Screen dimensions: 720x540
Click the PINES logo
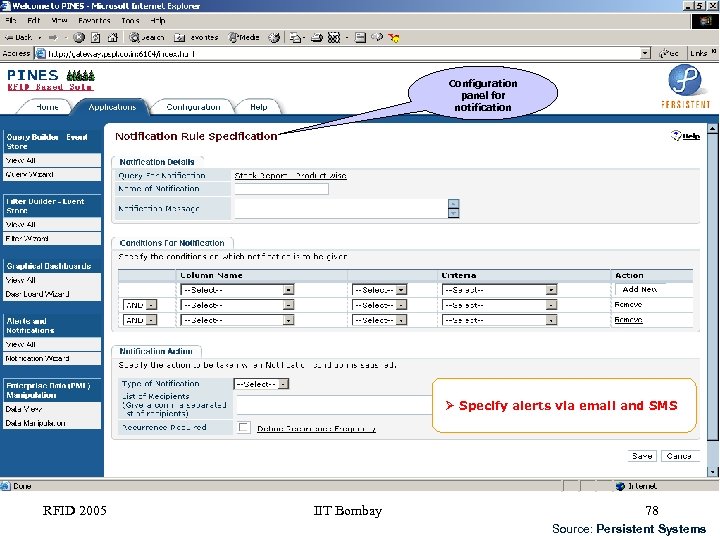coord(51,79)
